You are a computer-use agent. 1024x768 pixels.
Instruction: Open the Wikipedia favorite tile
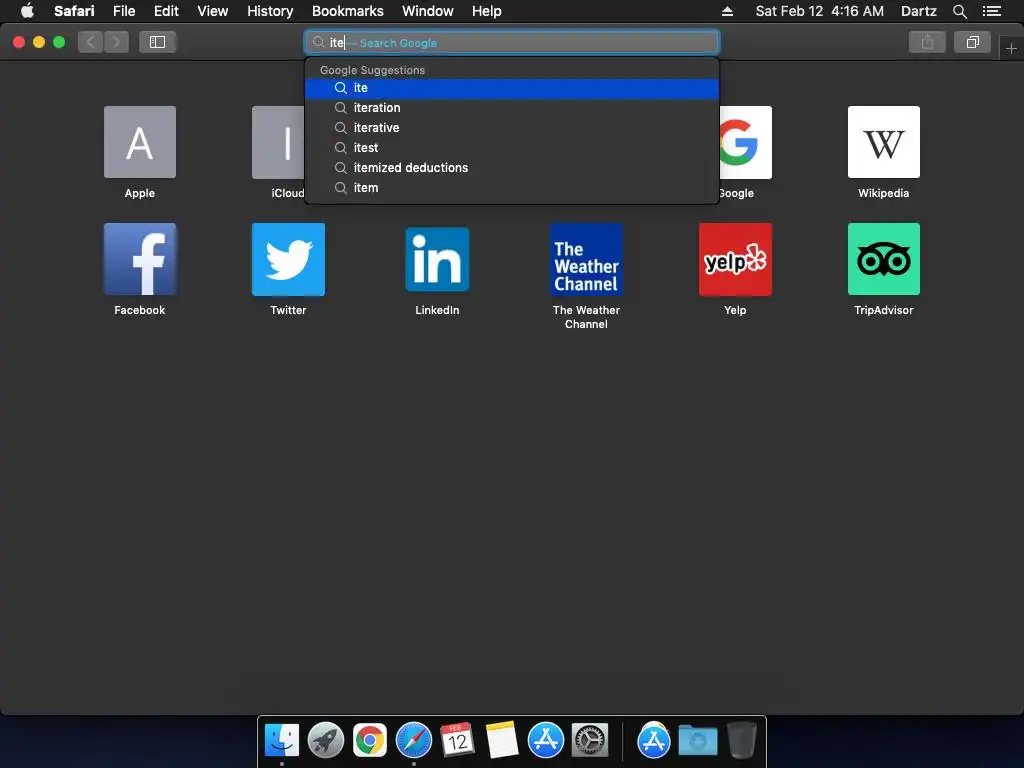tap(884, 142)
